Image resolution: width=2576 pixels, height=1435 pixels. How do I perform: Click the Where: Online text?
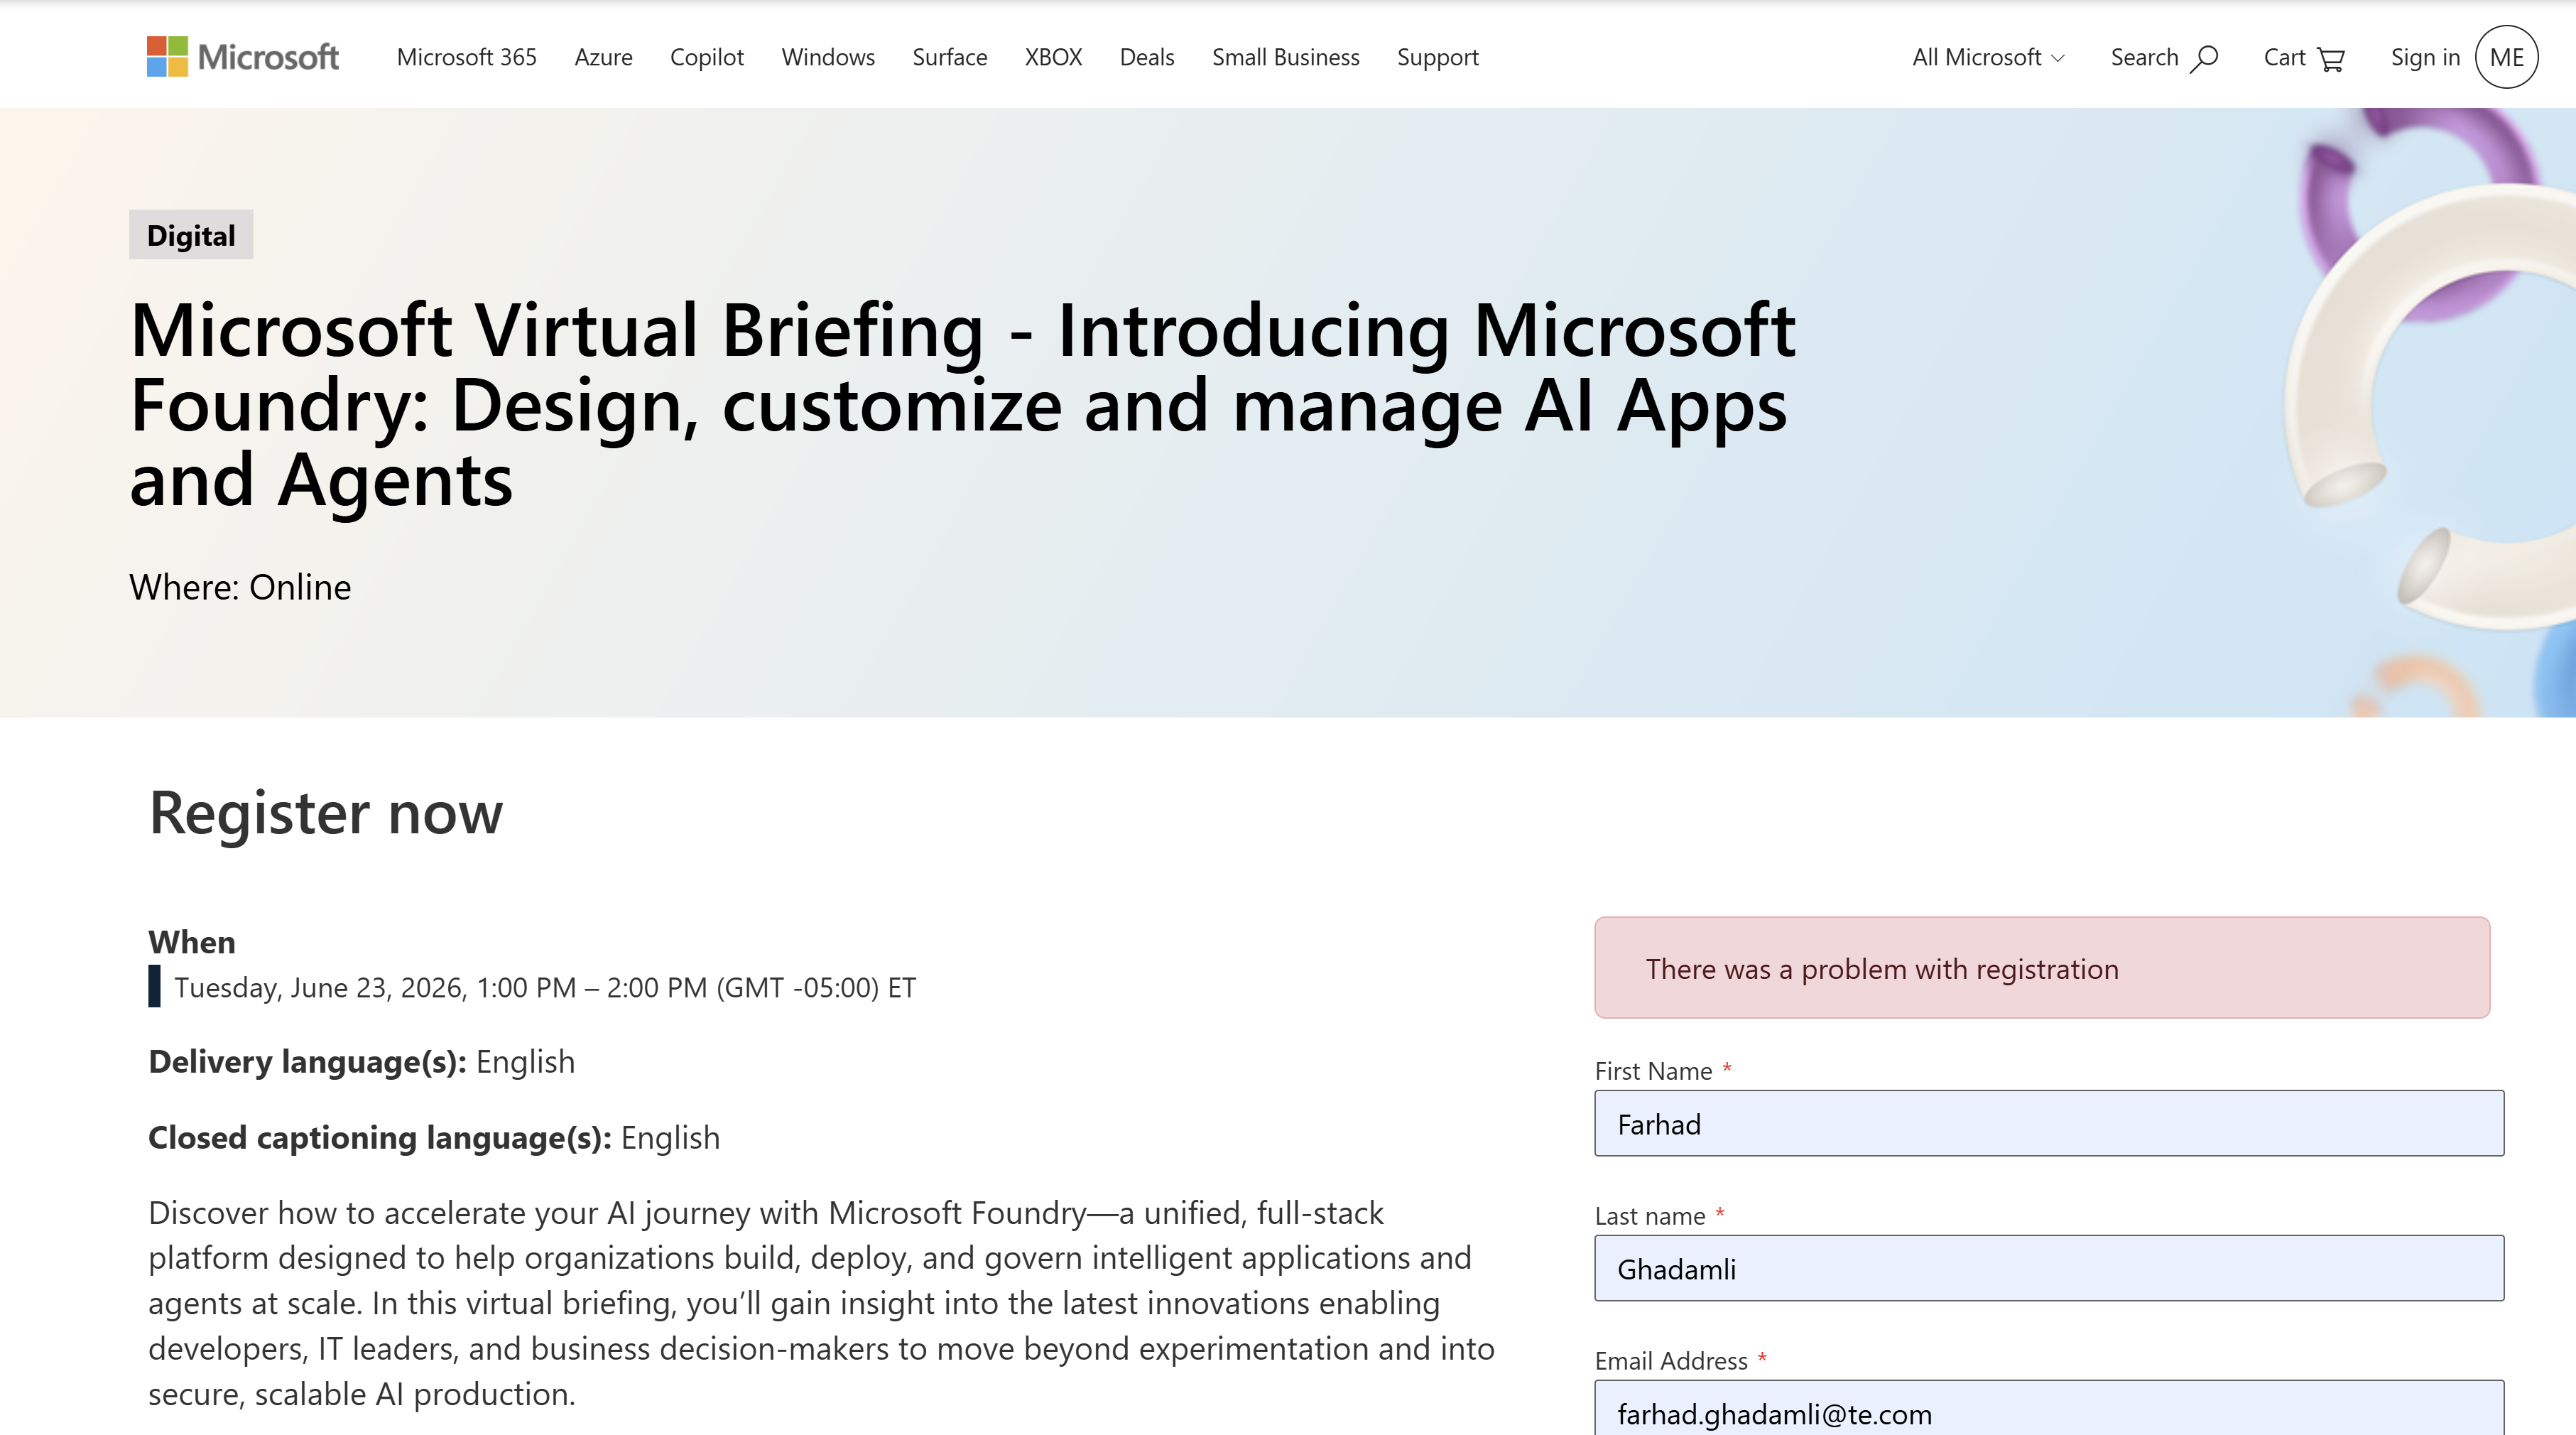coord(240,587)
